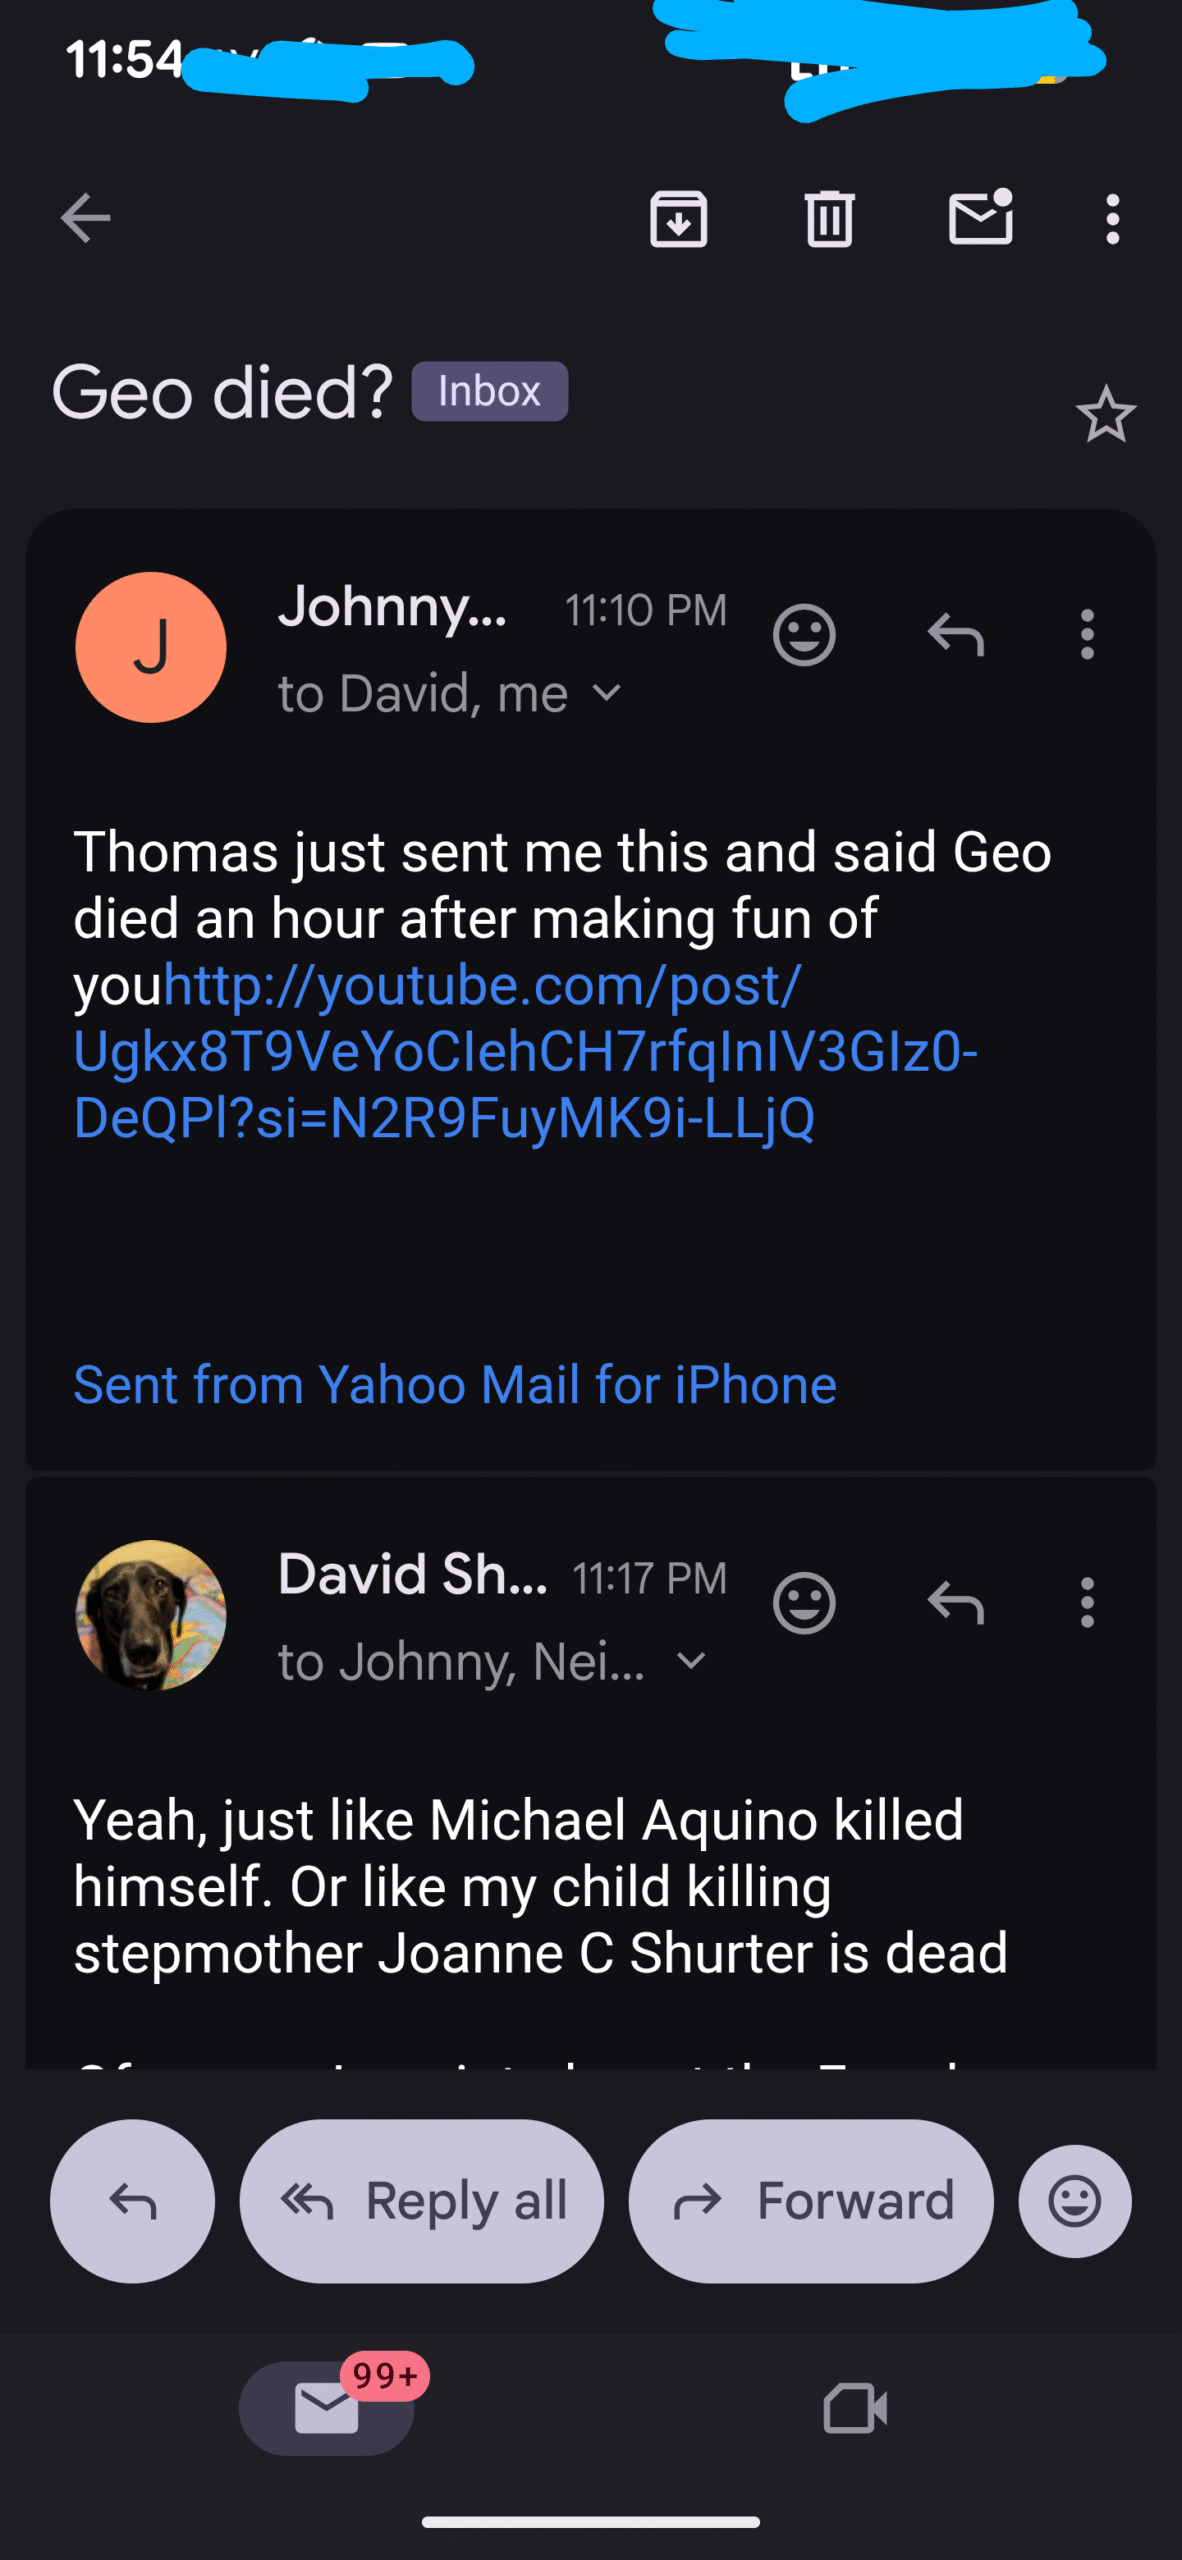The image size is (1182, 2560).
Task: Star the "Geo died?" conversation
Action: (x=1105, y=415)
